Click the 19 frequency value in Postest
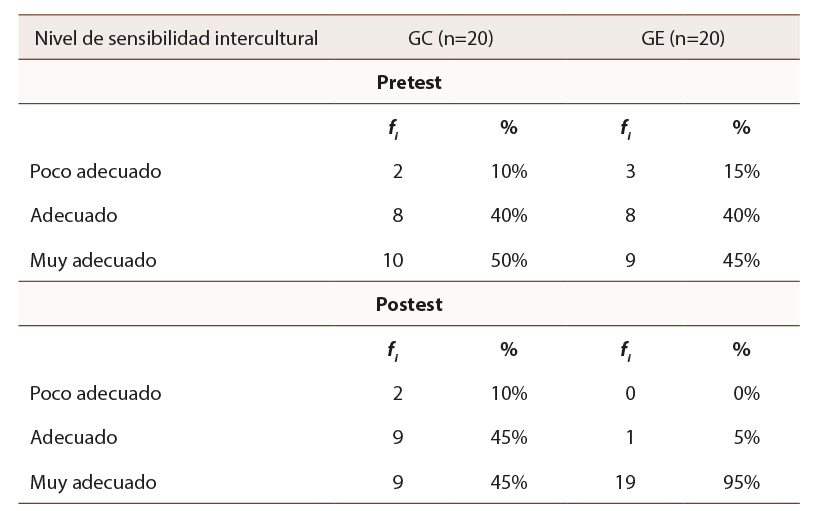 point(626,482)
